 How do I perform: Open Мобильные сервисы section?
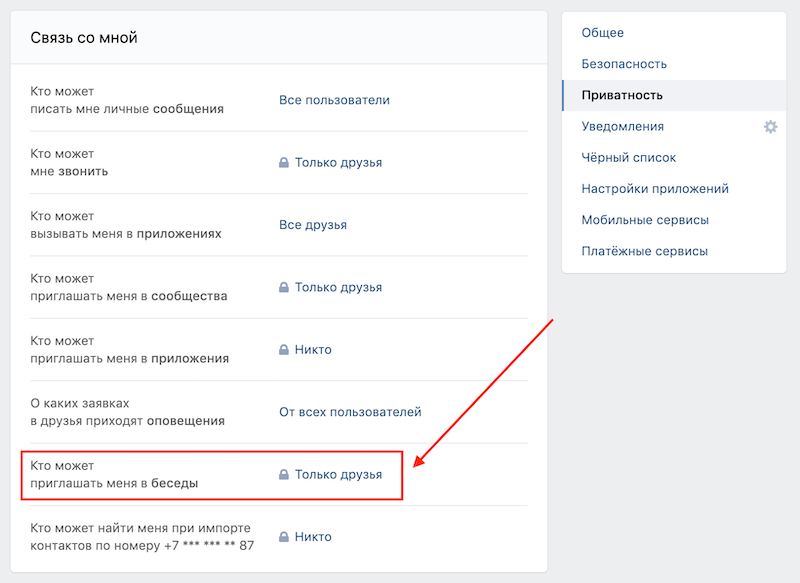[645, 220]
